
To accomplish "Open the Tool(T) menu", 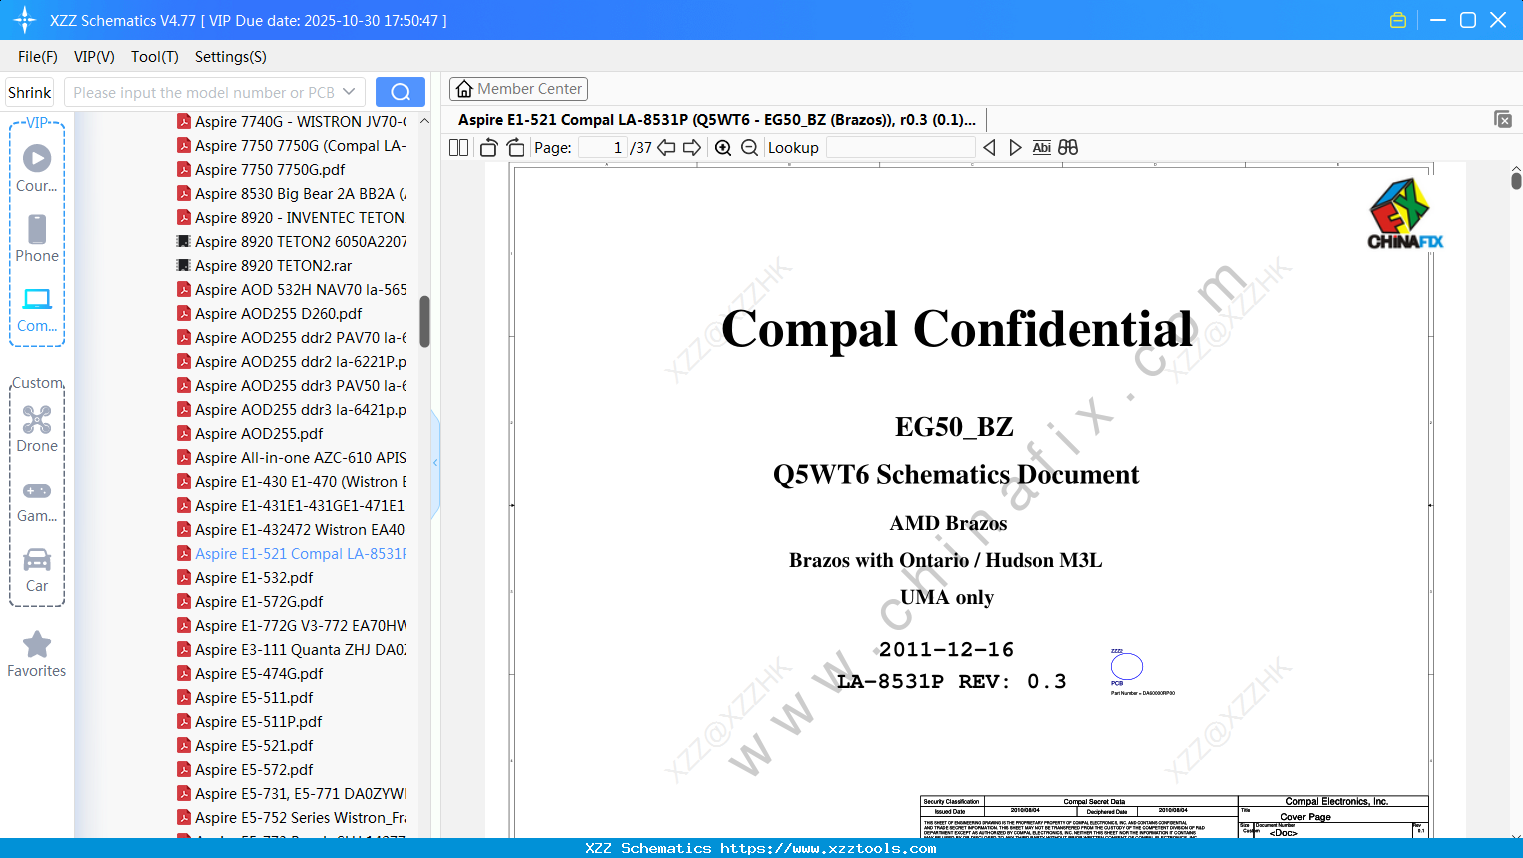I will [x=155, y=57].
